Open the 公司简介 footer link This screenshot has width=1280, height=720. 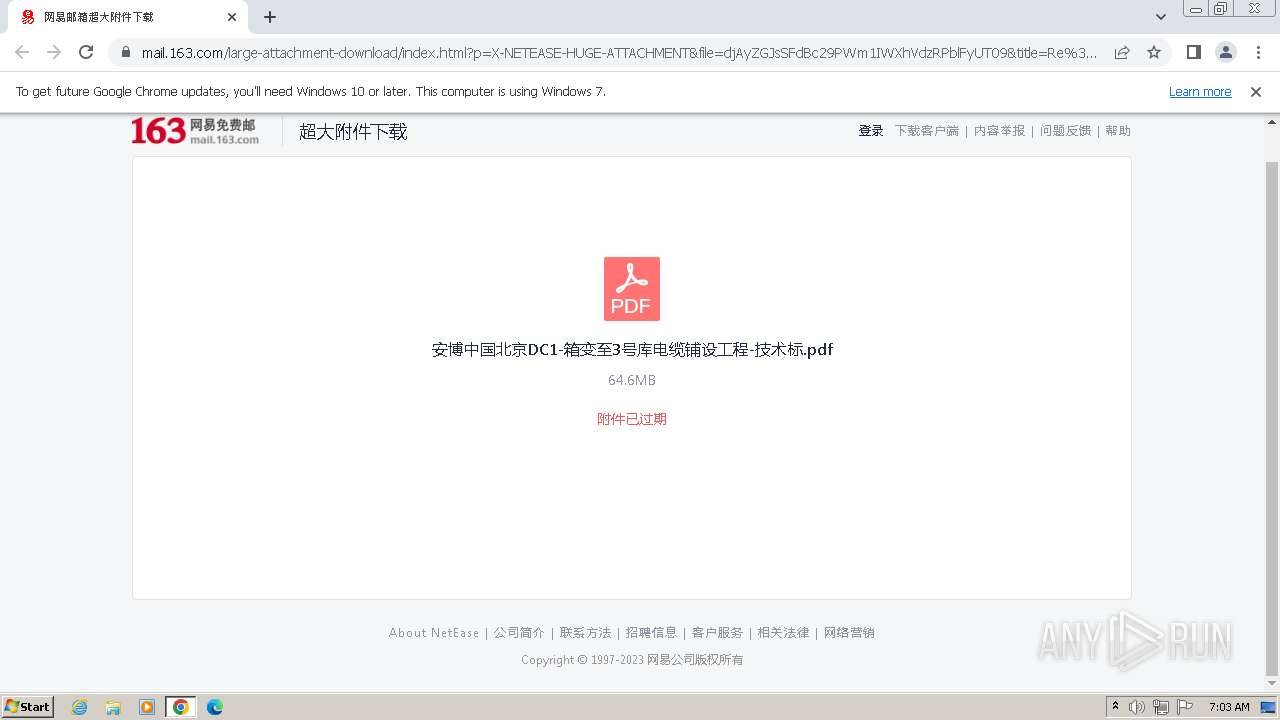(519, 633)
